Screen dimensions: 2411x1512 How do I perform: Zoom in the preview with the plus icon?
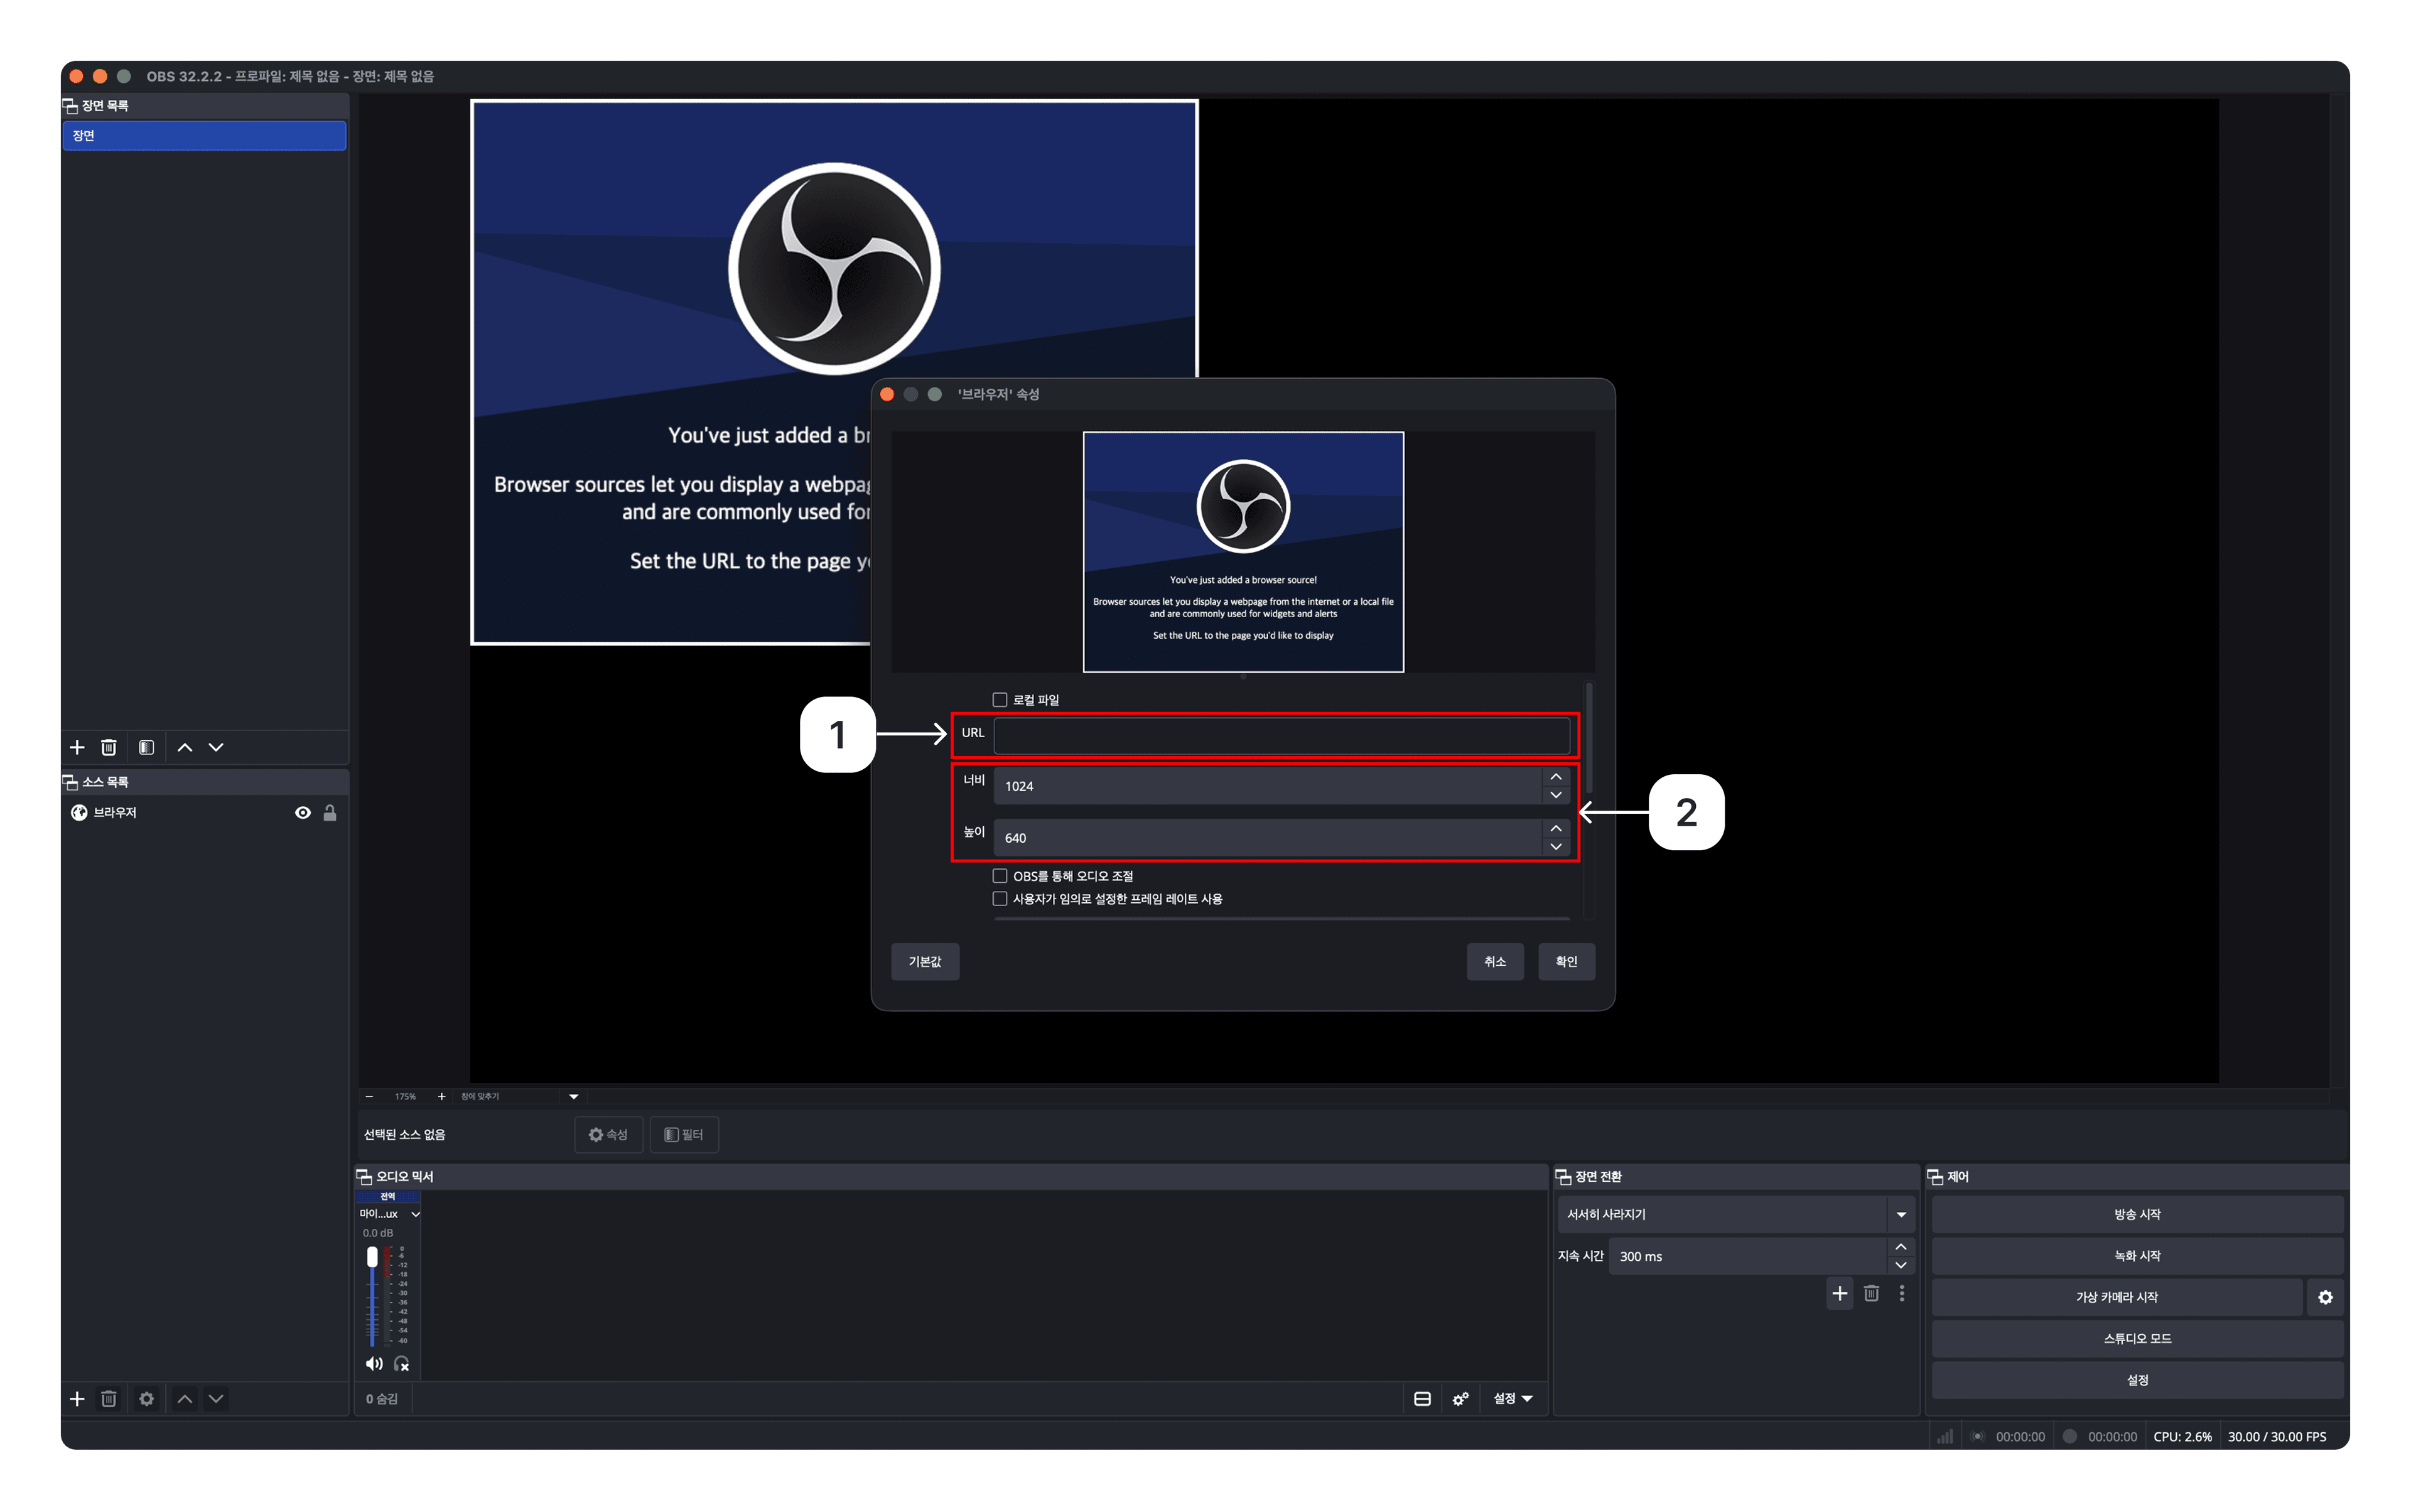441,1097
